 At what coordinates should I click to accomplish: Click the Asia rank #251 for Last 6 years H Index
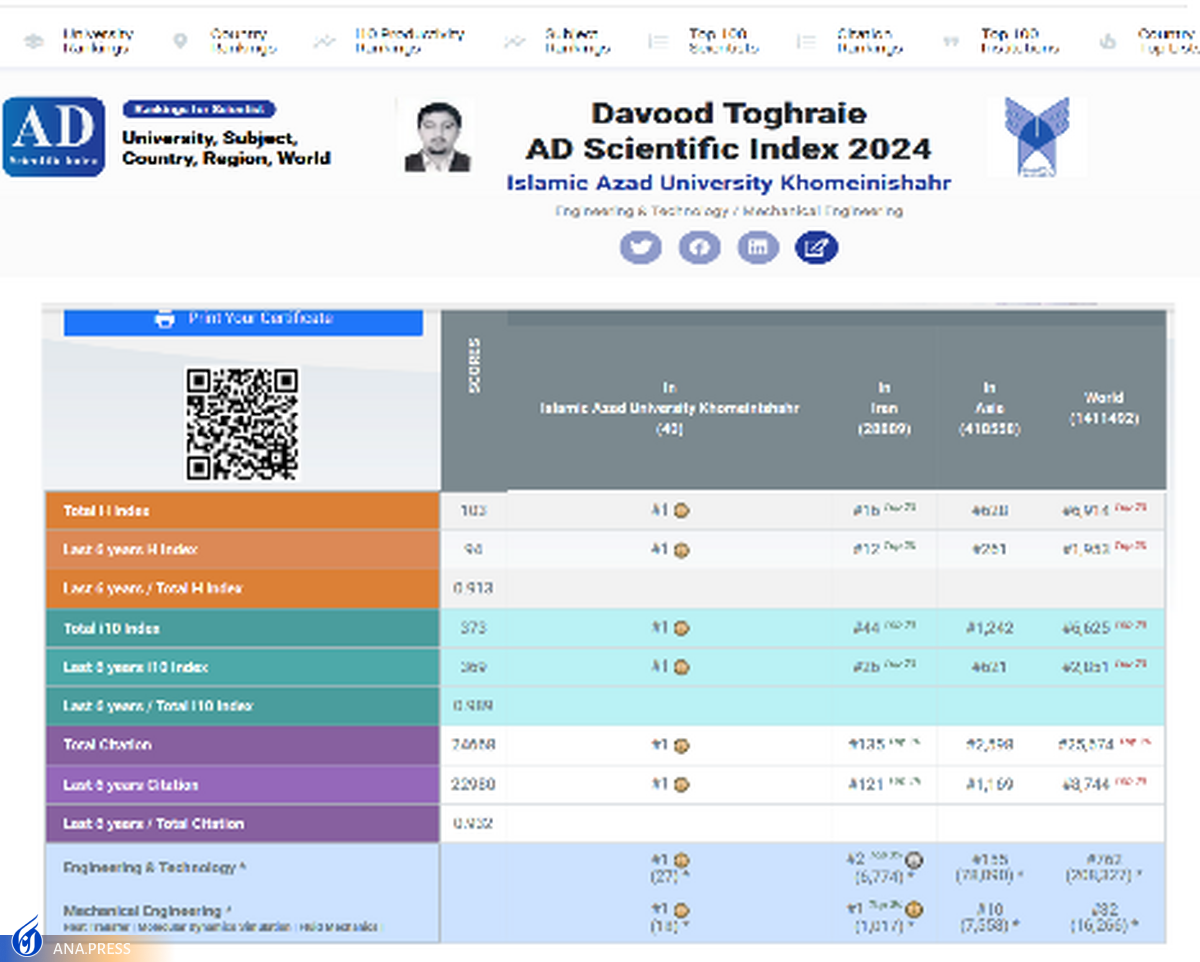pyautogui.click(x=989, y=550)
